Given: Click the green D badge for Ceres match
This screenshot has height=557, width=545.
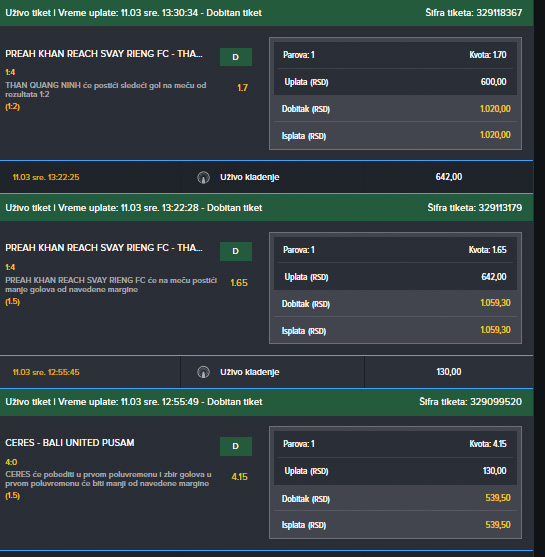Looking at the screenshot, I should (x=236, y=446).
